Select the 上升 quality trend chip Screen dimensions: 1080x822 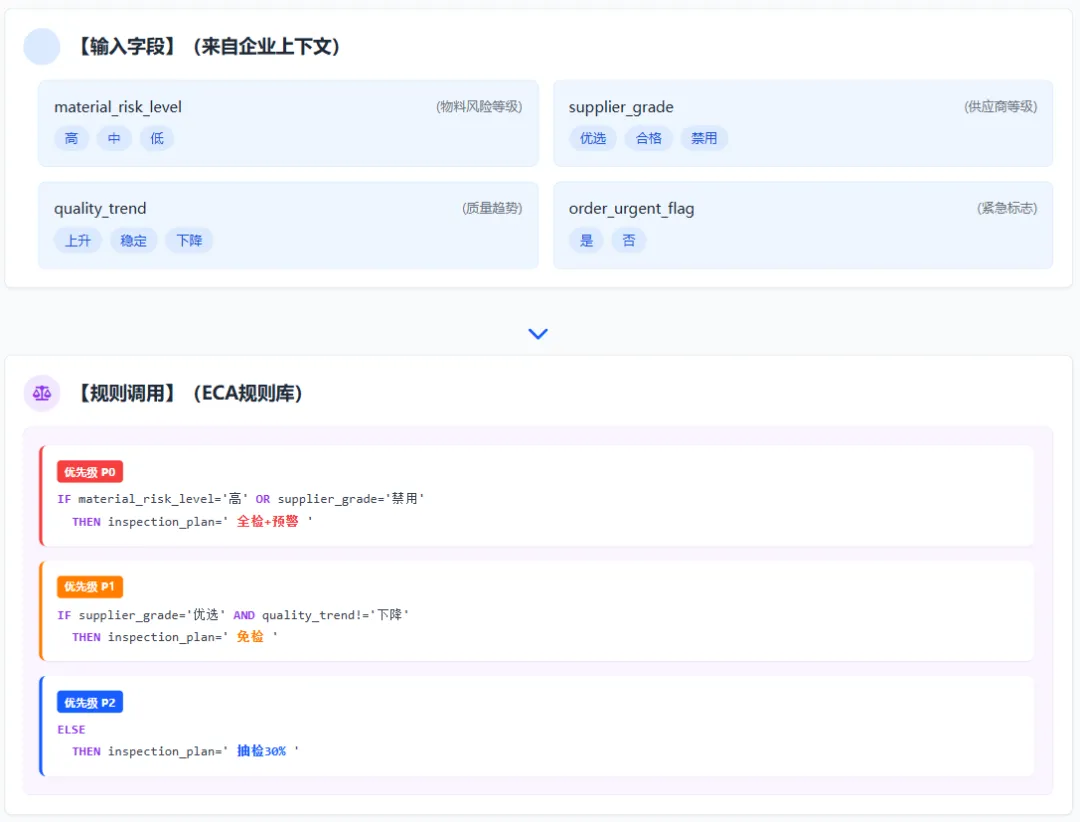78,240
